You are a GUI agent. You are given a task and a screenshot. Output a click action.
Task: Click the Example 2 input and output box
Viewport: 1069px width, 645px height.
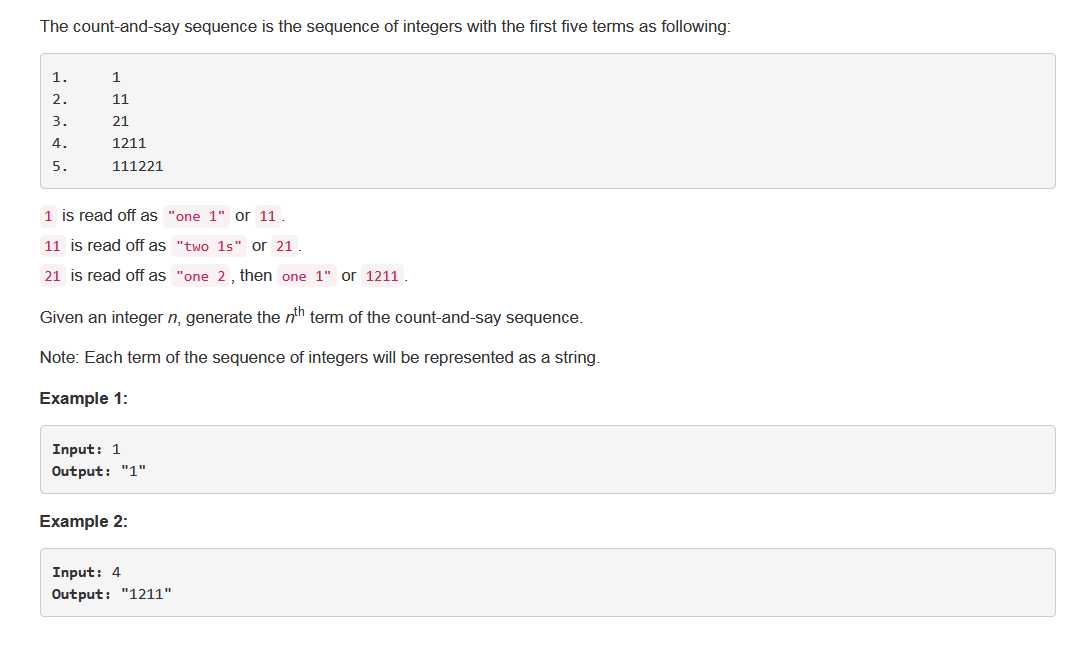tap(547, 582)
